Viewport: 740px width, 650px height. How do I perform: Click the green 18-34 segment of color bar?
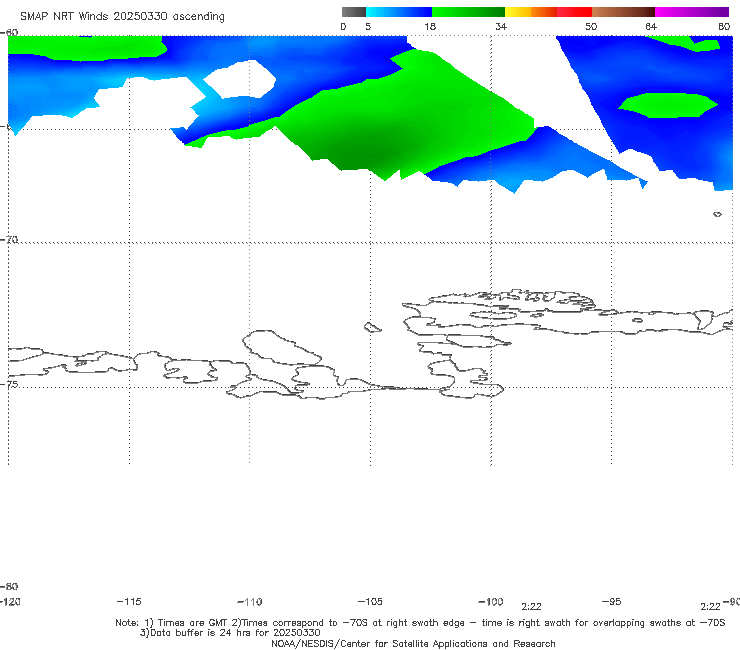coord(468,12)
